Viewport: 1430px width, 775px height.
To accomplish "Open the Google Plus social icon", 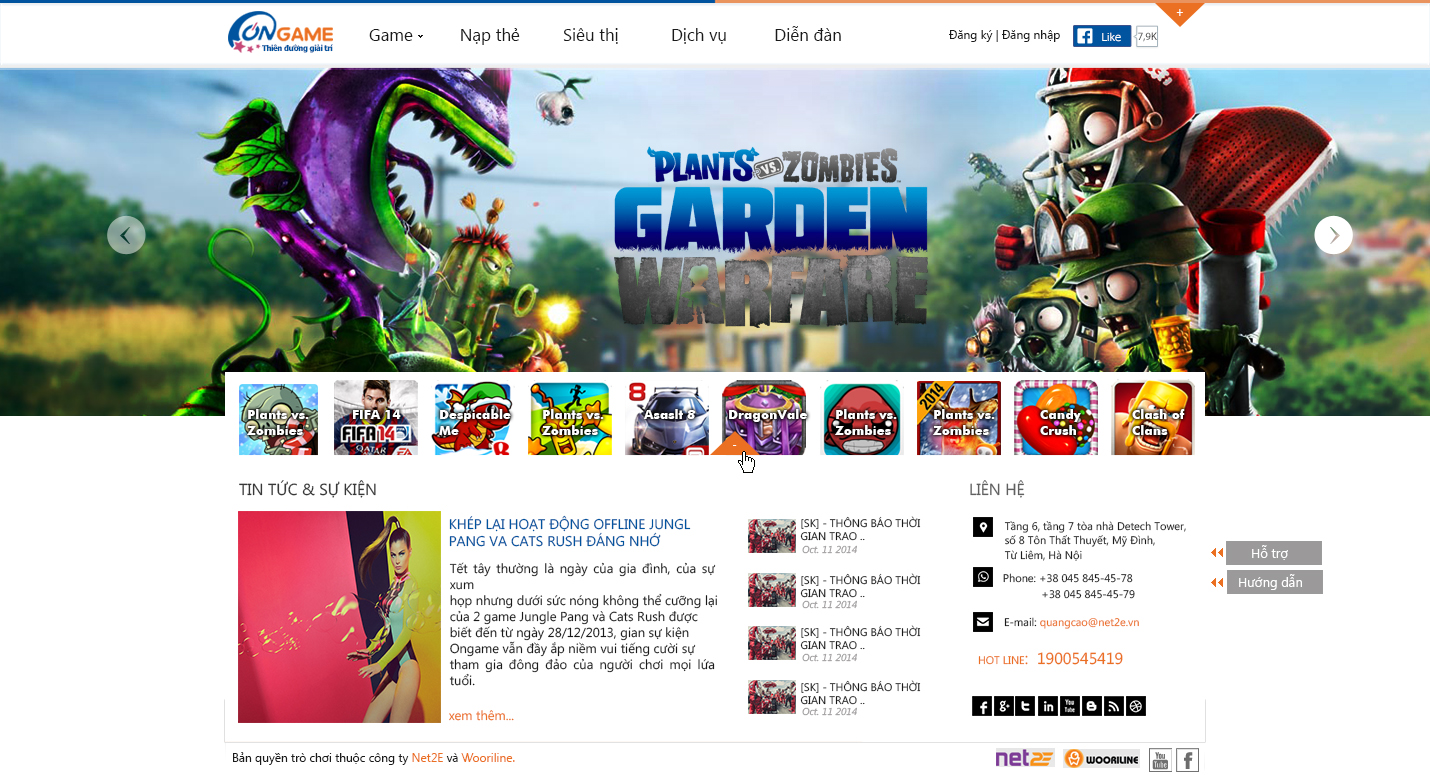I will [1004, 706].
